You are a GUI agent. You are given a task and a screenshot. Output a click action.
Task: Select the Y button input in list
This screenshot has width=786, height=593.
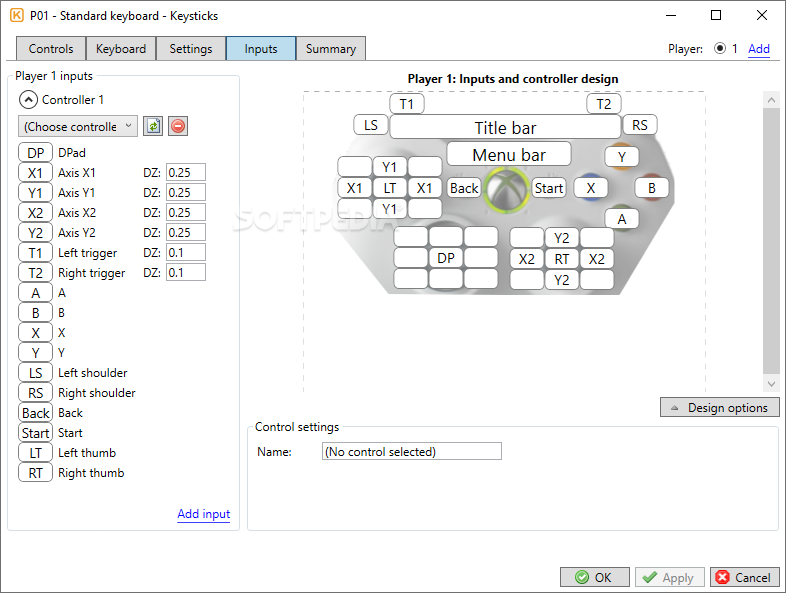(36, 353)
